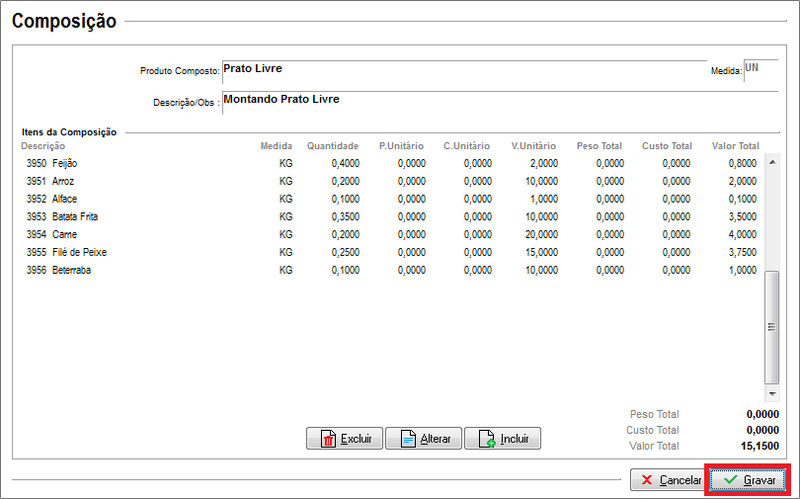The image size is (800, 499).
Task: Click the Produto Composto field
Action: click(462, 69)
